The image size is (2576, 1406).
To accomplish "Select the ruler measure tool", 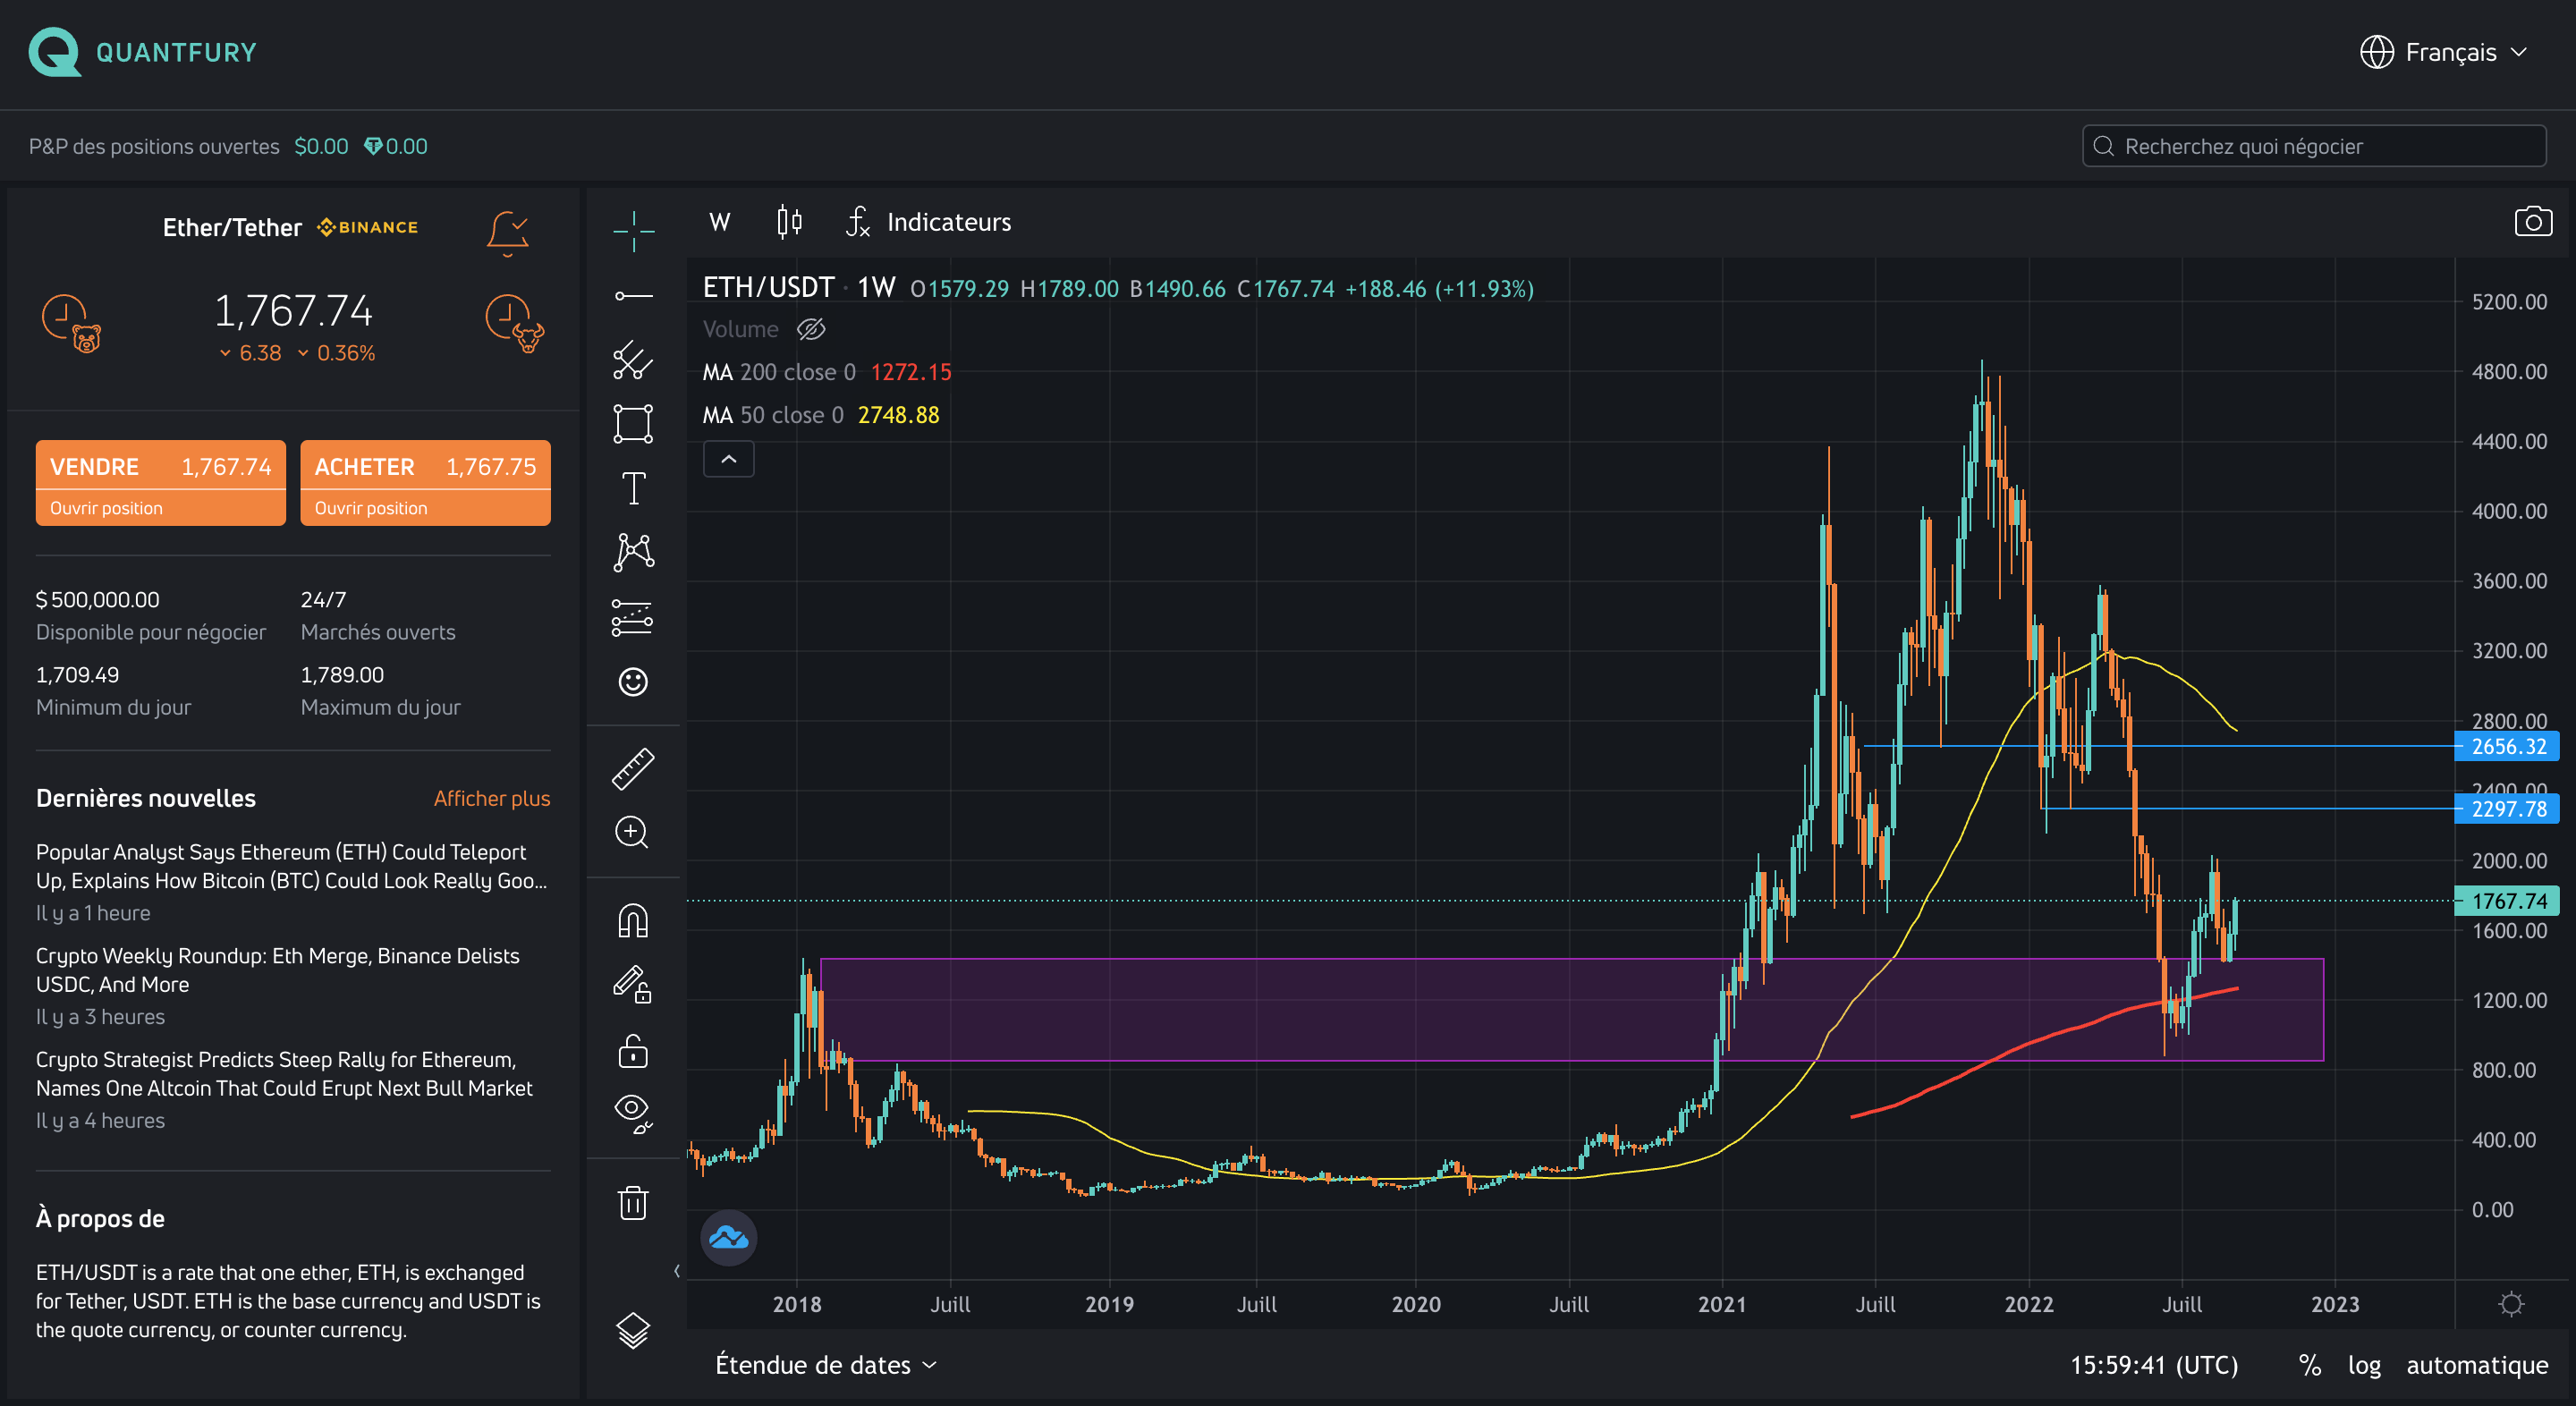I will (633, 768).
